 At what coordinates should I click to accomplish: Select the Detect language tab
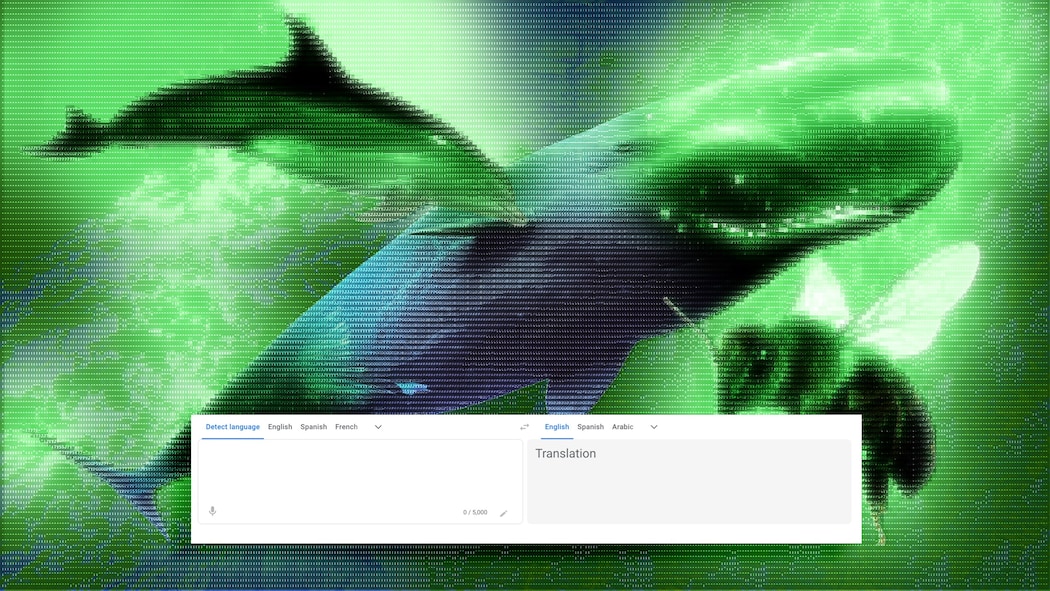(233, 426)
